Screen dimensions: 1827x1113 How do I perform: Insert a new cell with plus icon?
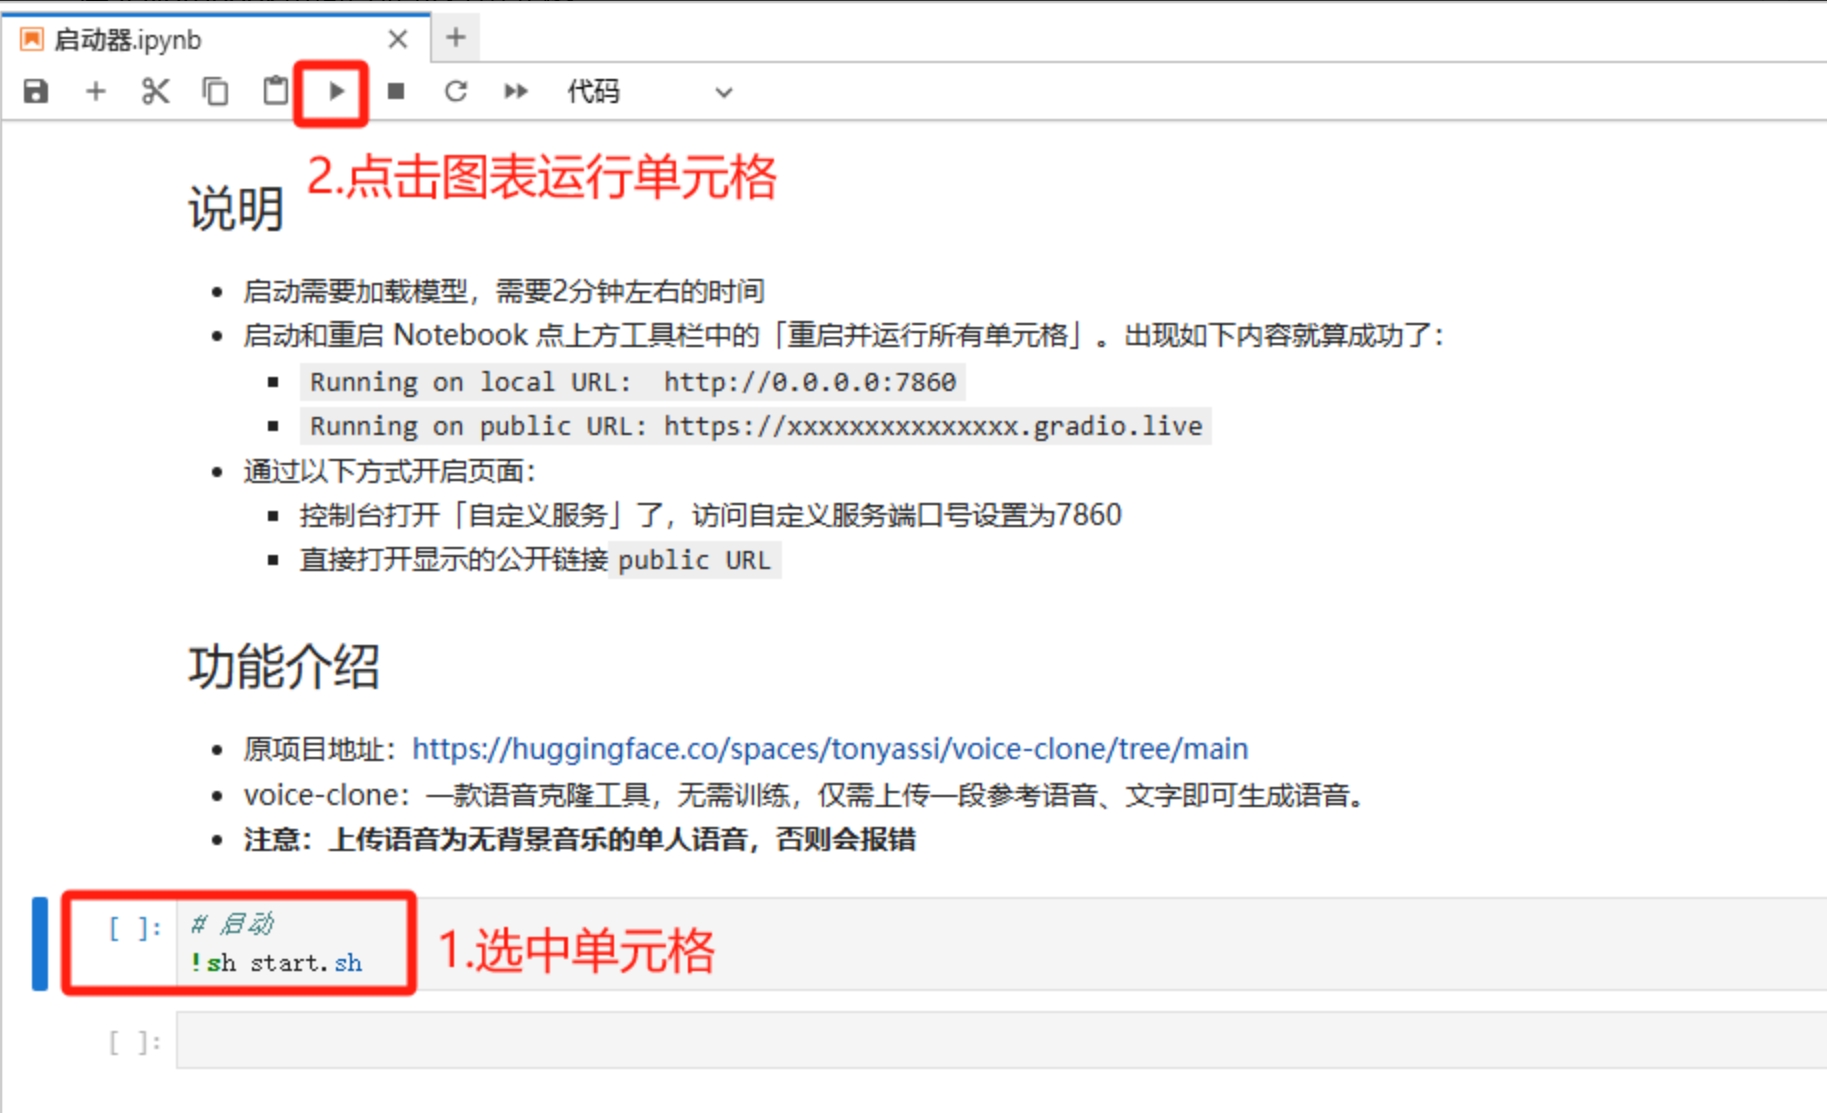point(96,92)
